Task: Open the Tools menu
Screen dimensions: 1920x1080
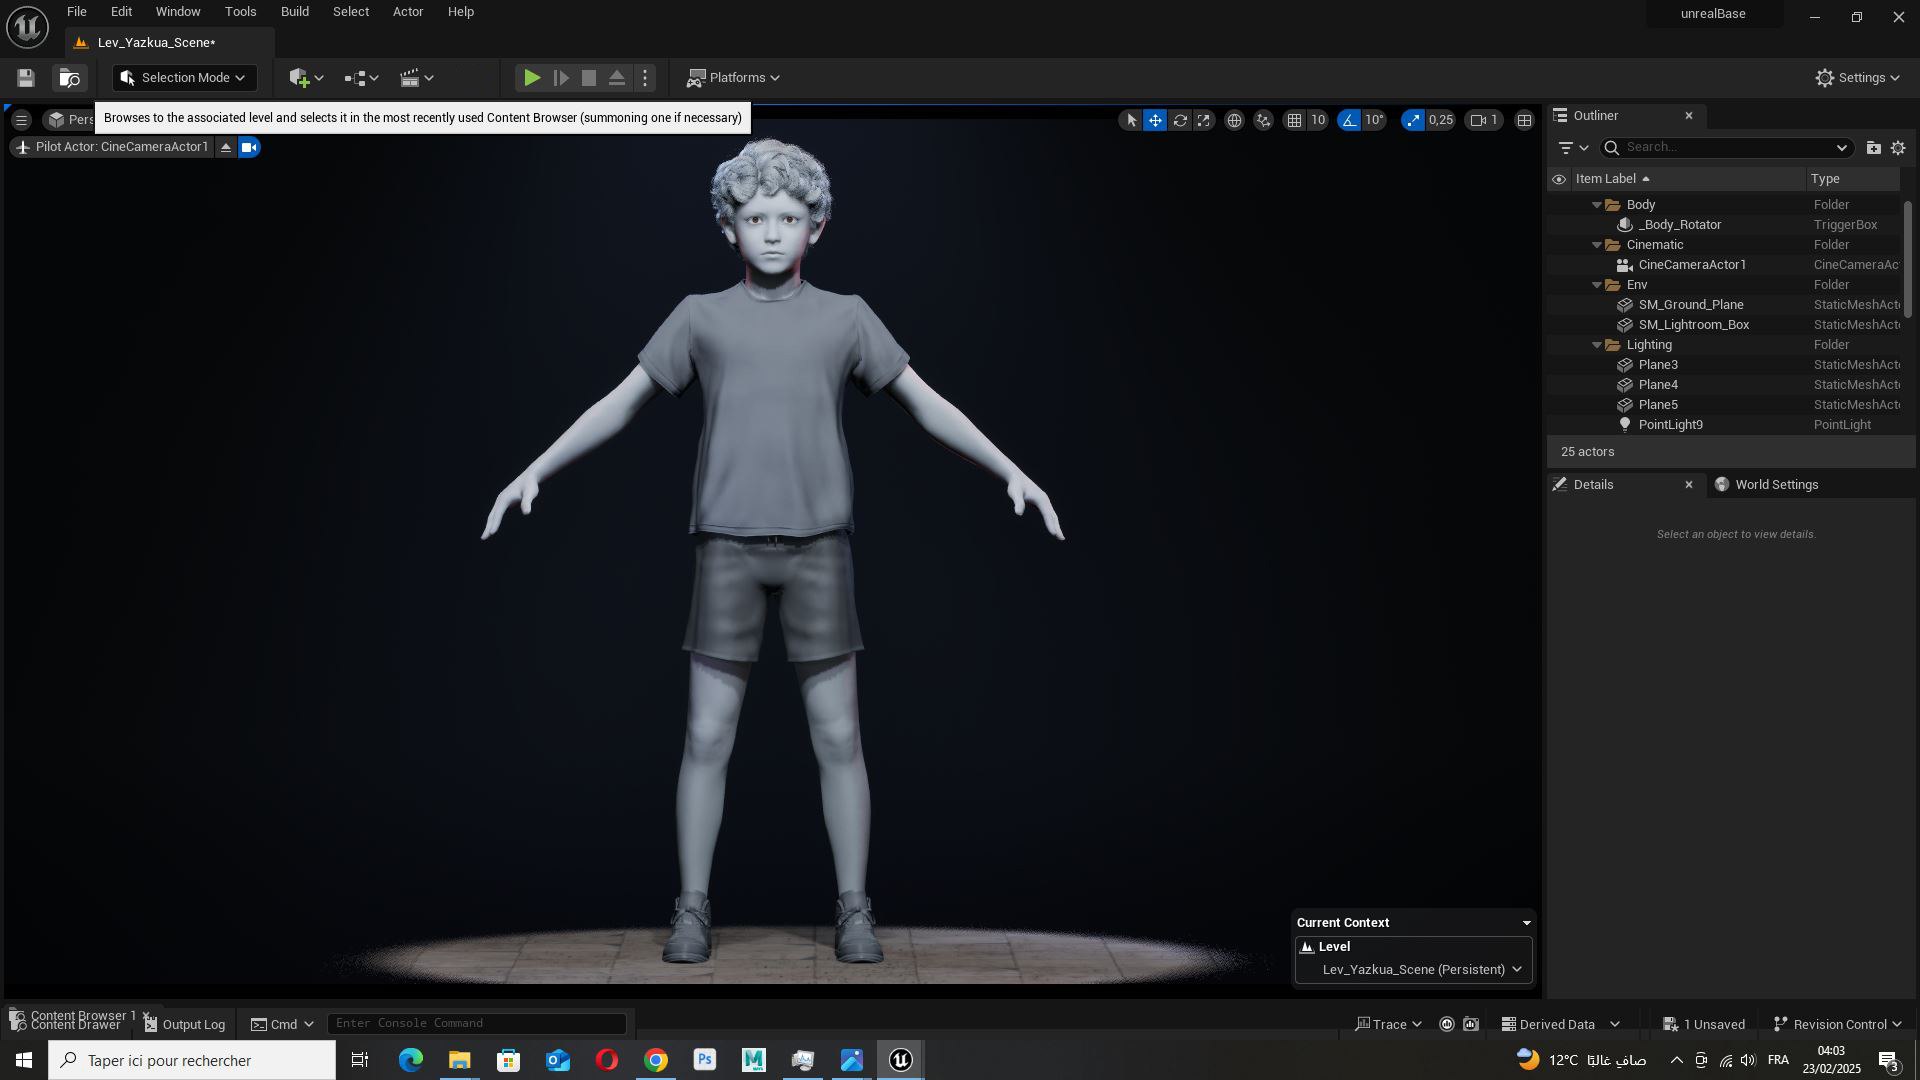Action: 240,12
